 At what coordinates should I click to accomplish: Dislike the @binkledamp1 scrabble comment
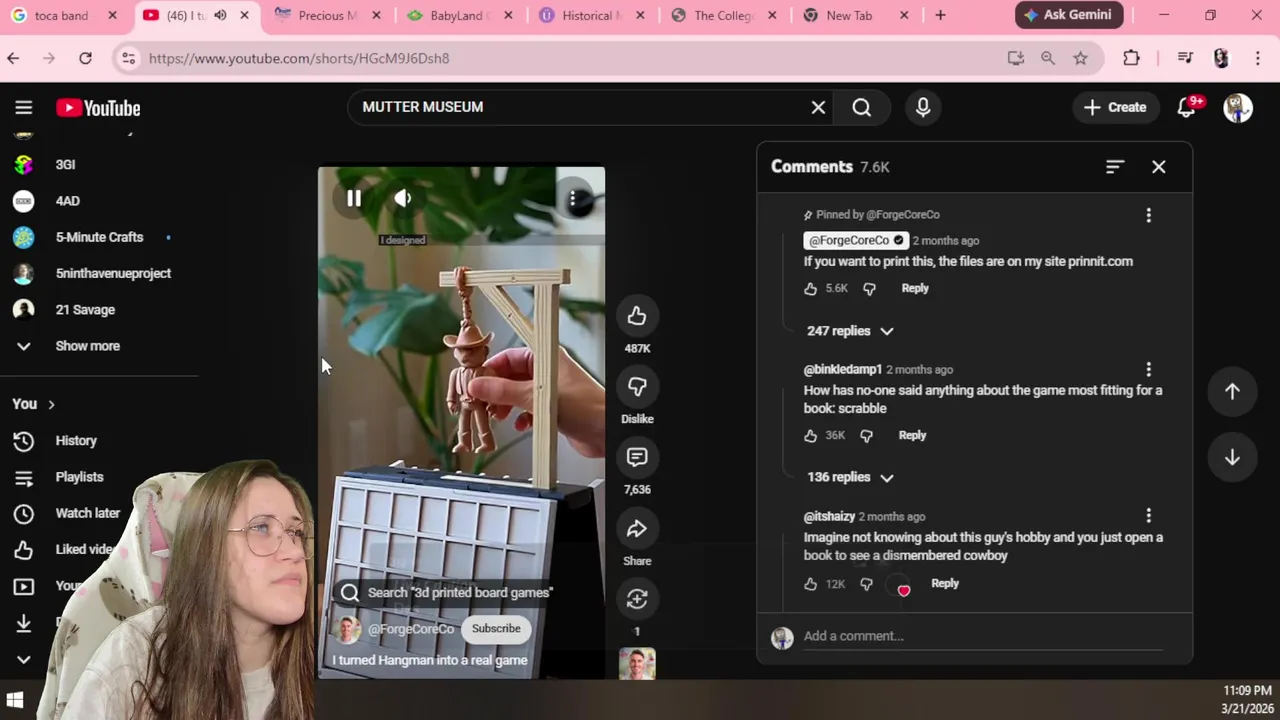[x=867, y=435]
